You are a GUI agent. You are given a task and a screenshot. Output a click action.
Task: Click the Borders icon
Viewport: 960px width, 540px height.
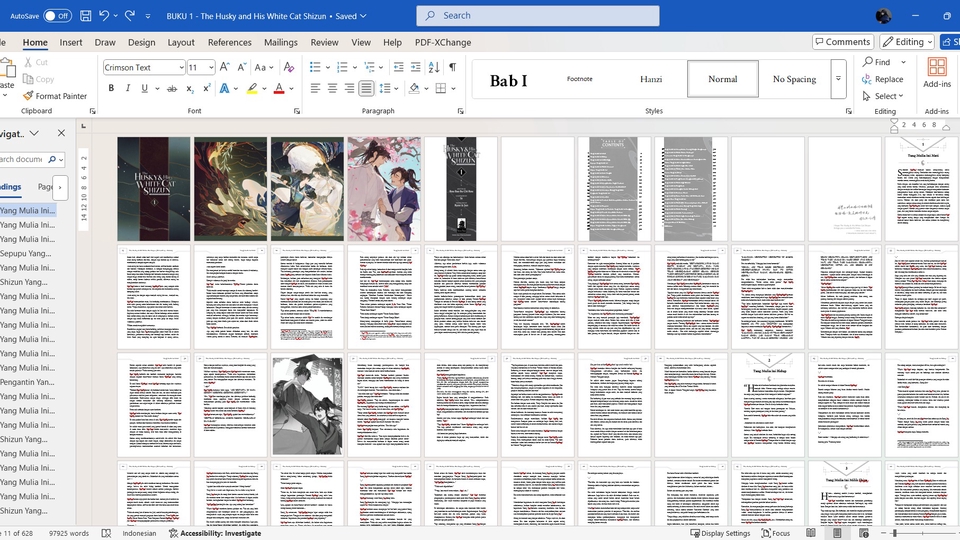click(441, 88)
